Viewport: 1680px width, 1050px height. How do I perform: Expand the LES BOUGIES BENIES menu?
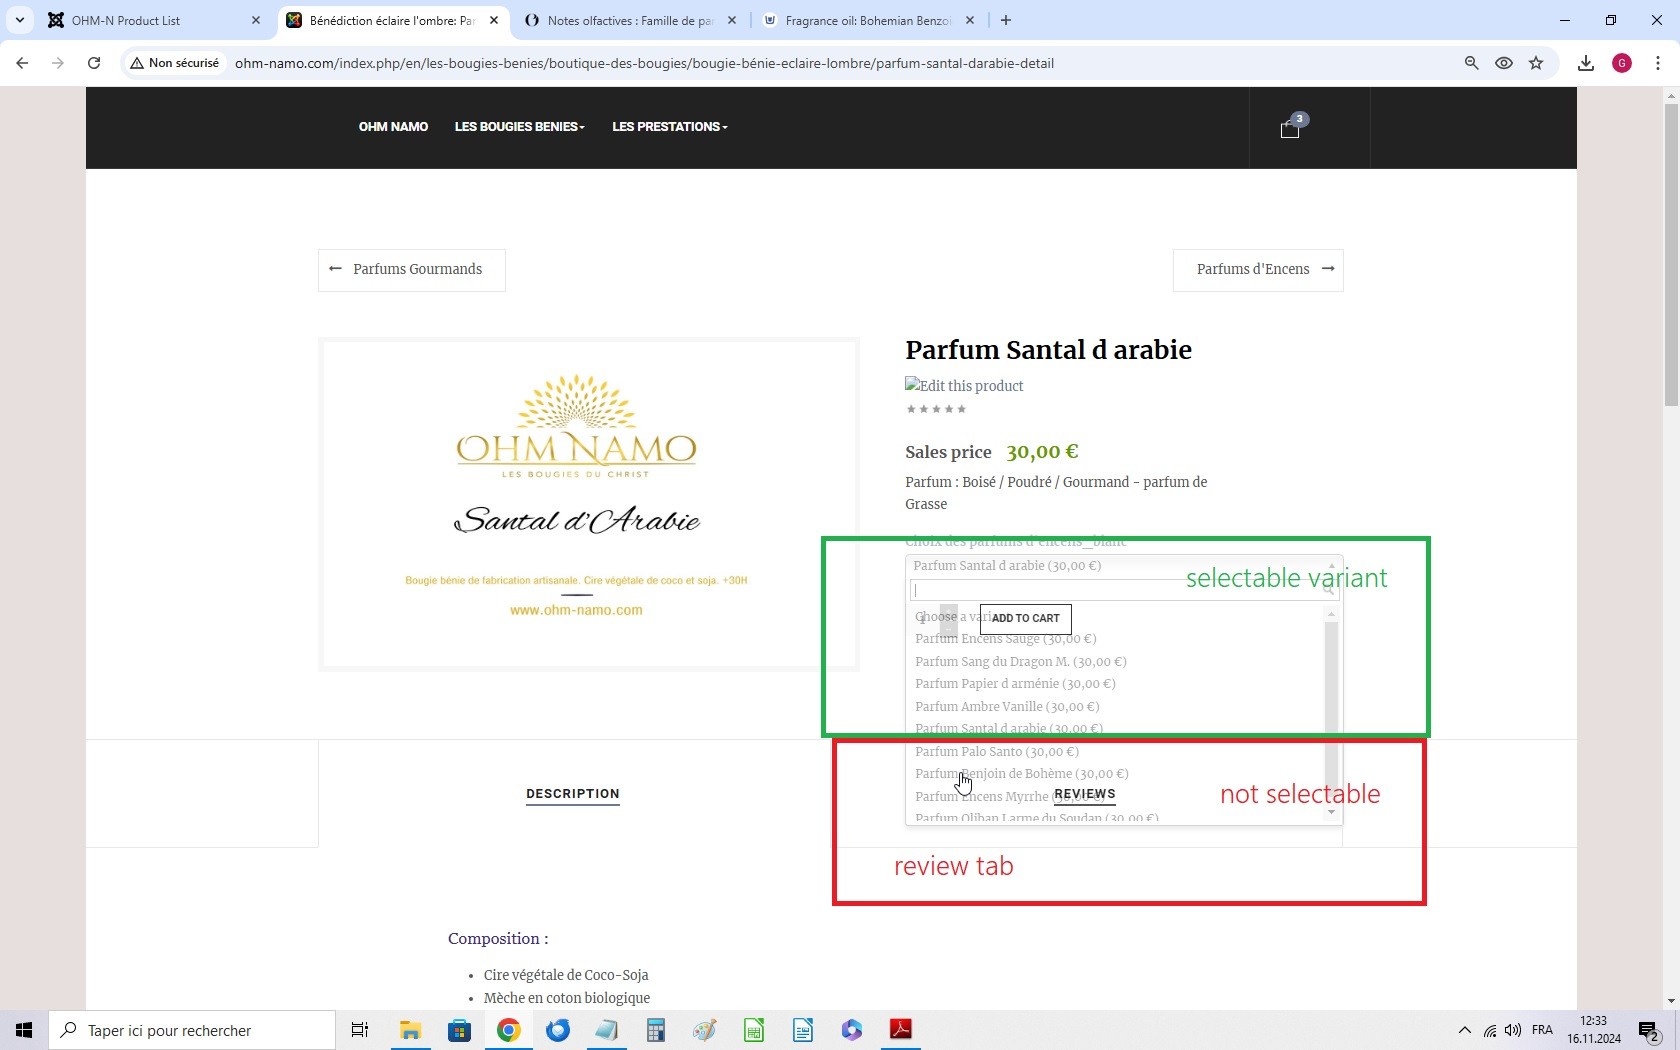pos(520,127)
